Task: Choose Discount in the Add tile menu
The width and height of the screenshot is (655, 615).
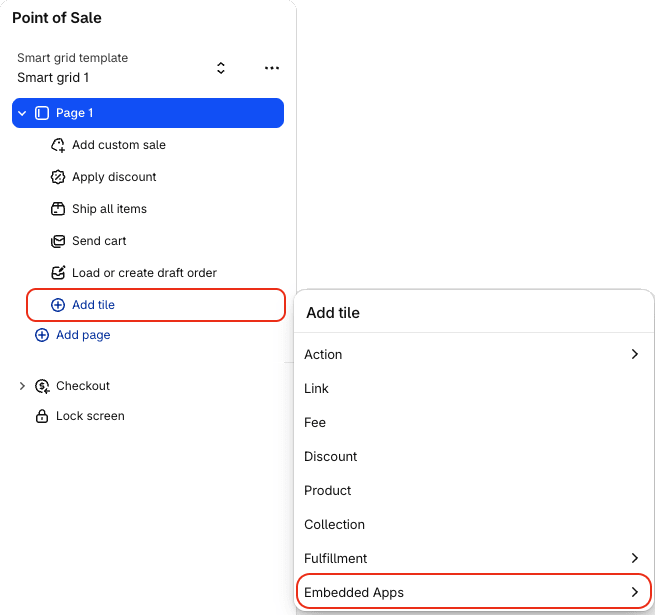Action: click(474, 456)
